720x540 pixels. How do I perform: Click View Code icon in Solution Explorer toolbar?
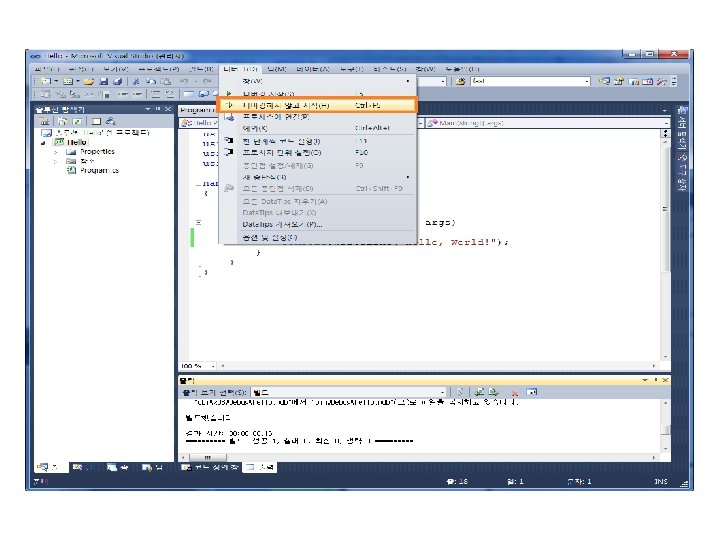point(96,121)
